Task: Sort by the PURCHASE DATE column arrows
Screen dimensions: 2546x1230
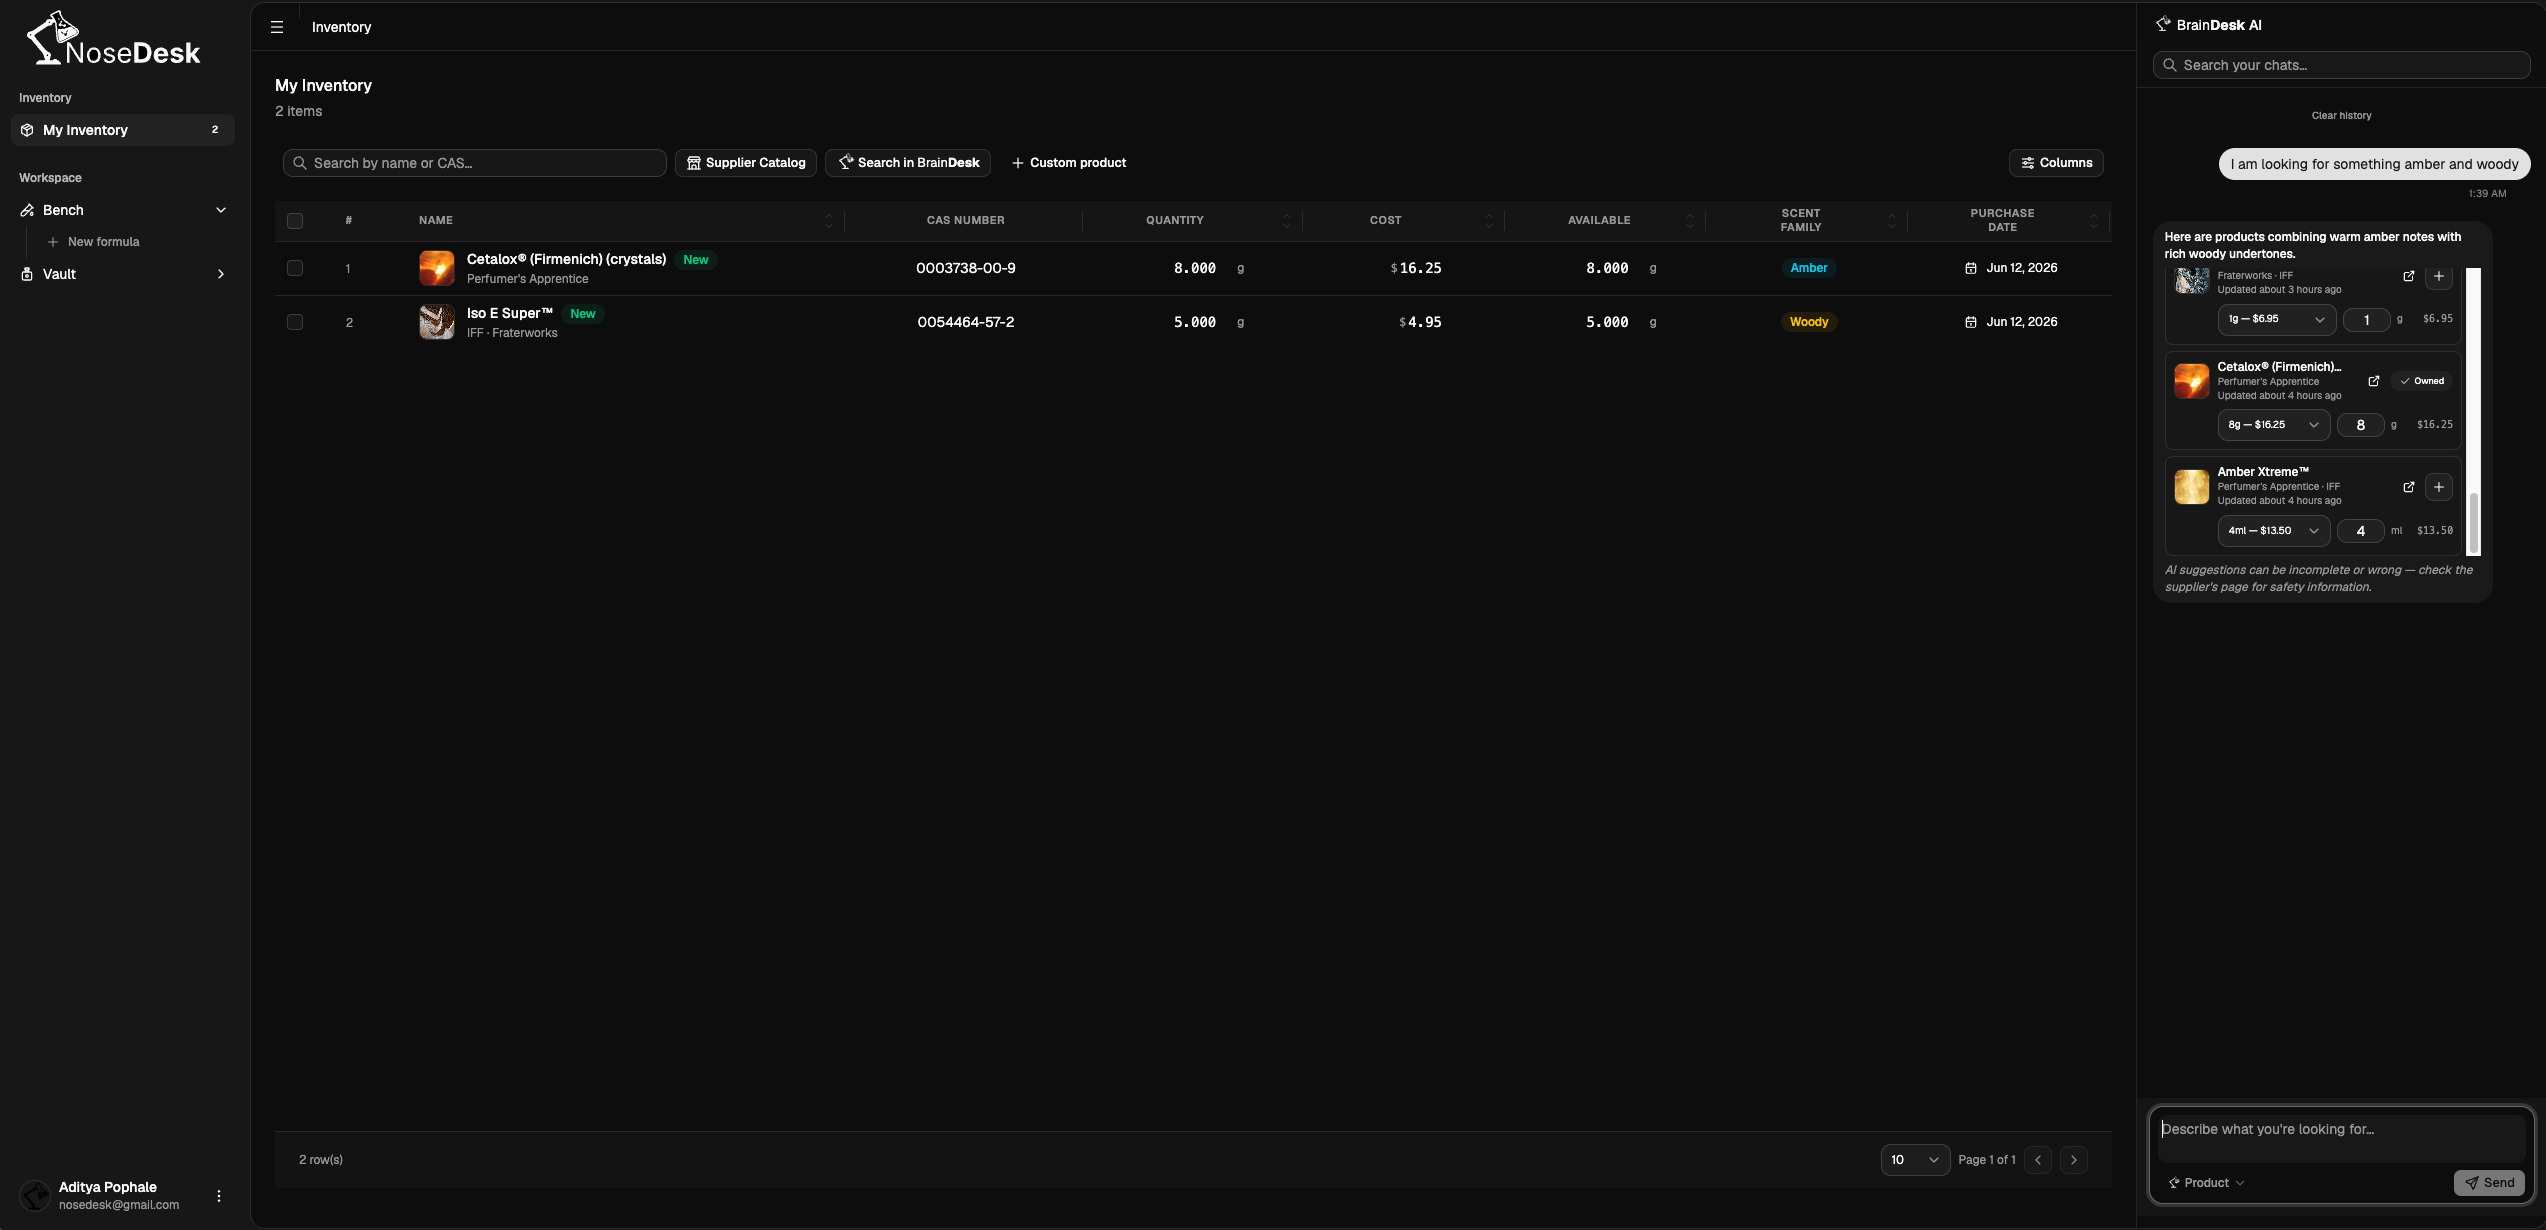Action: pos(2094,221)
